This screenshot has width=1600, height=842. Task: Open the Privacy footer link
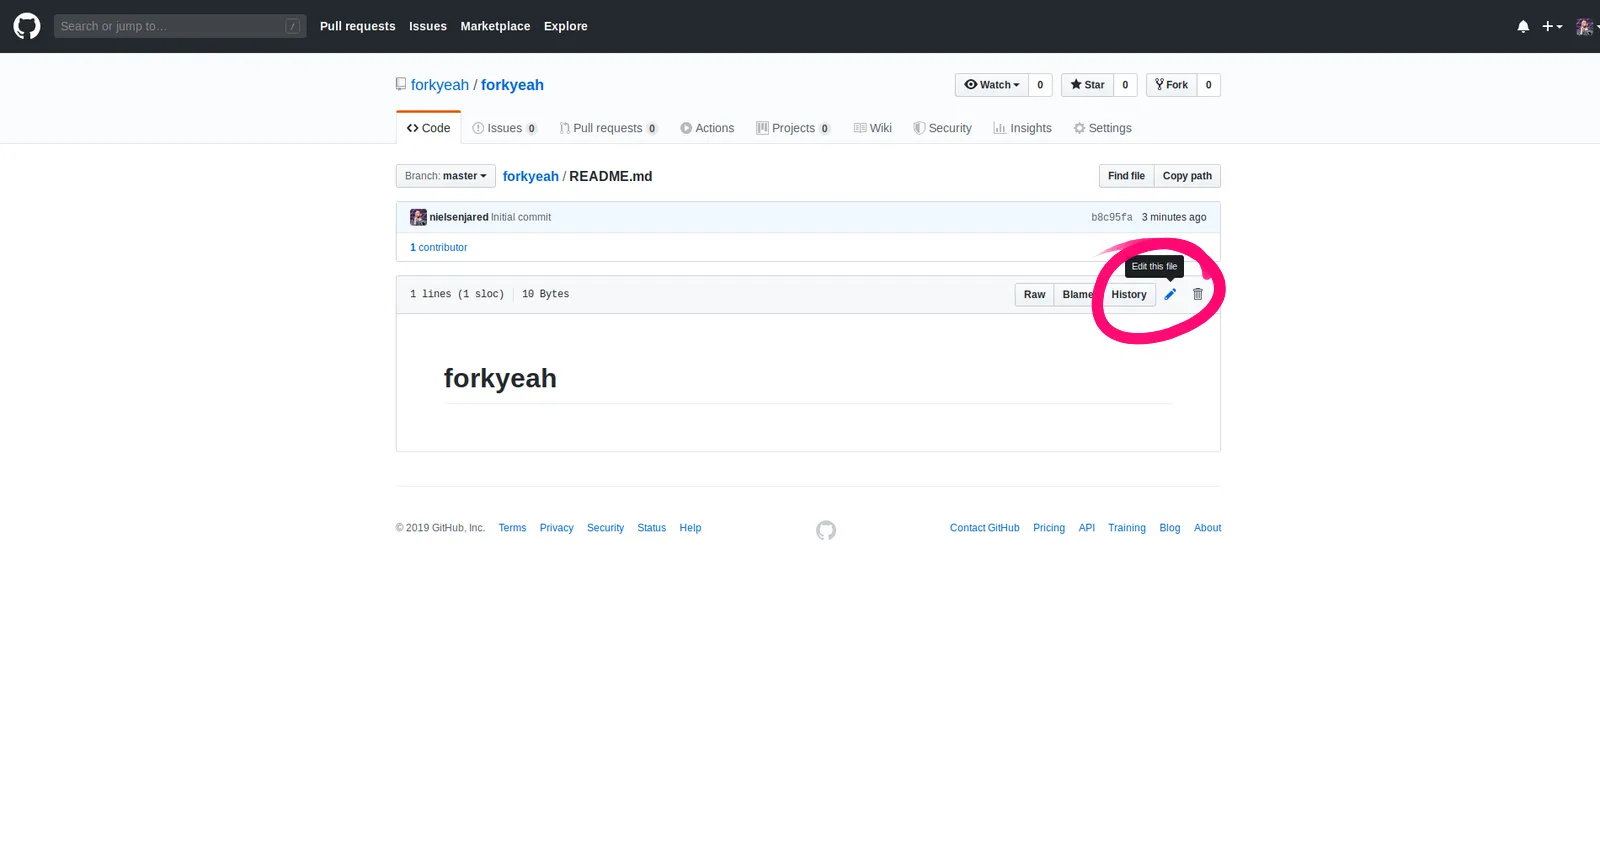556,528
